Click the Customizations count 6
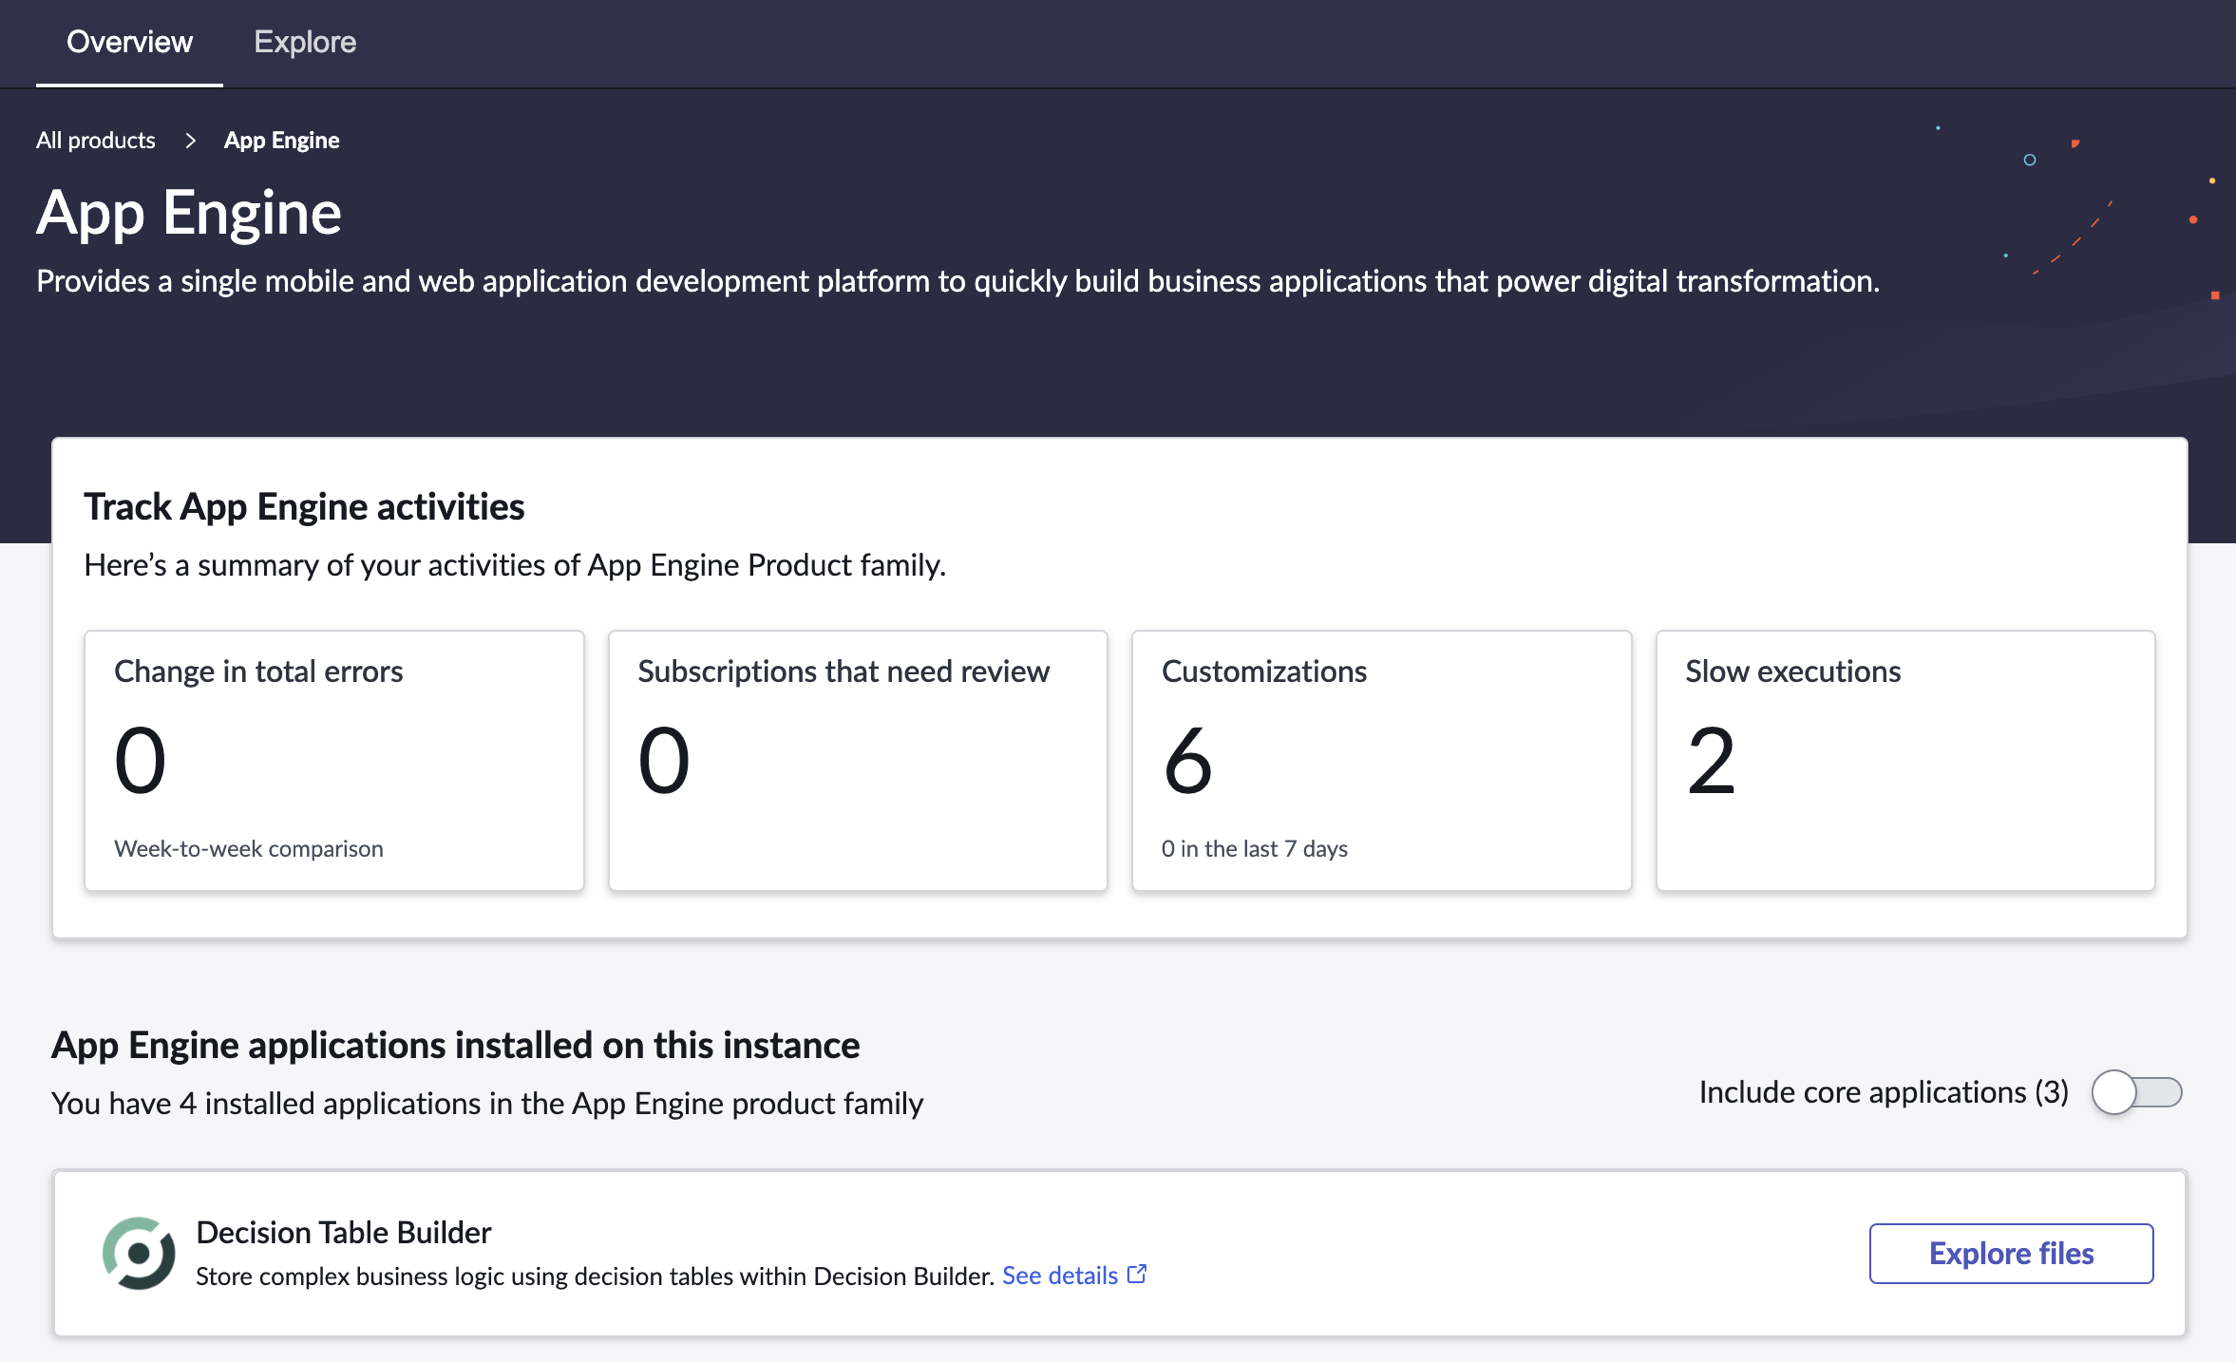This screenshot has height=1362, width=2236. 1187,760
